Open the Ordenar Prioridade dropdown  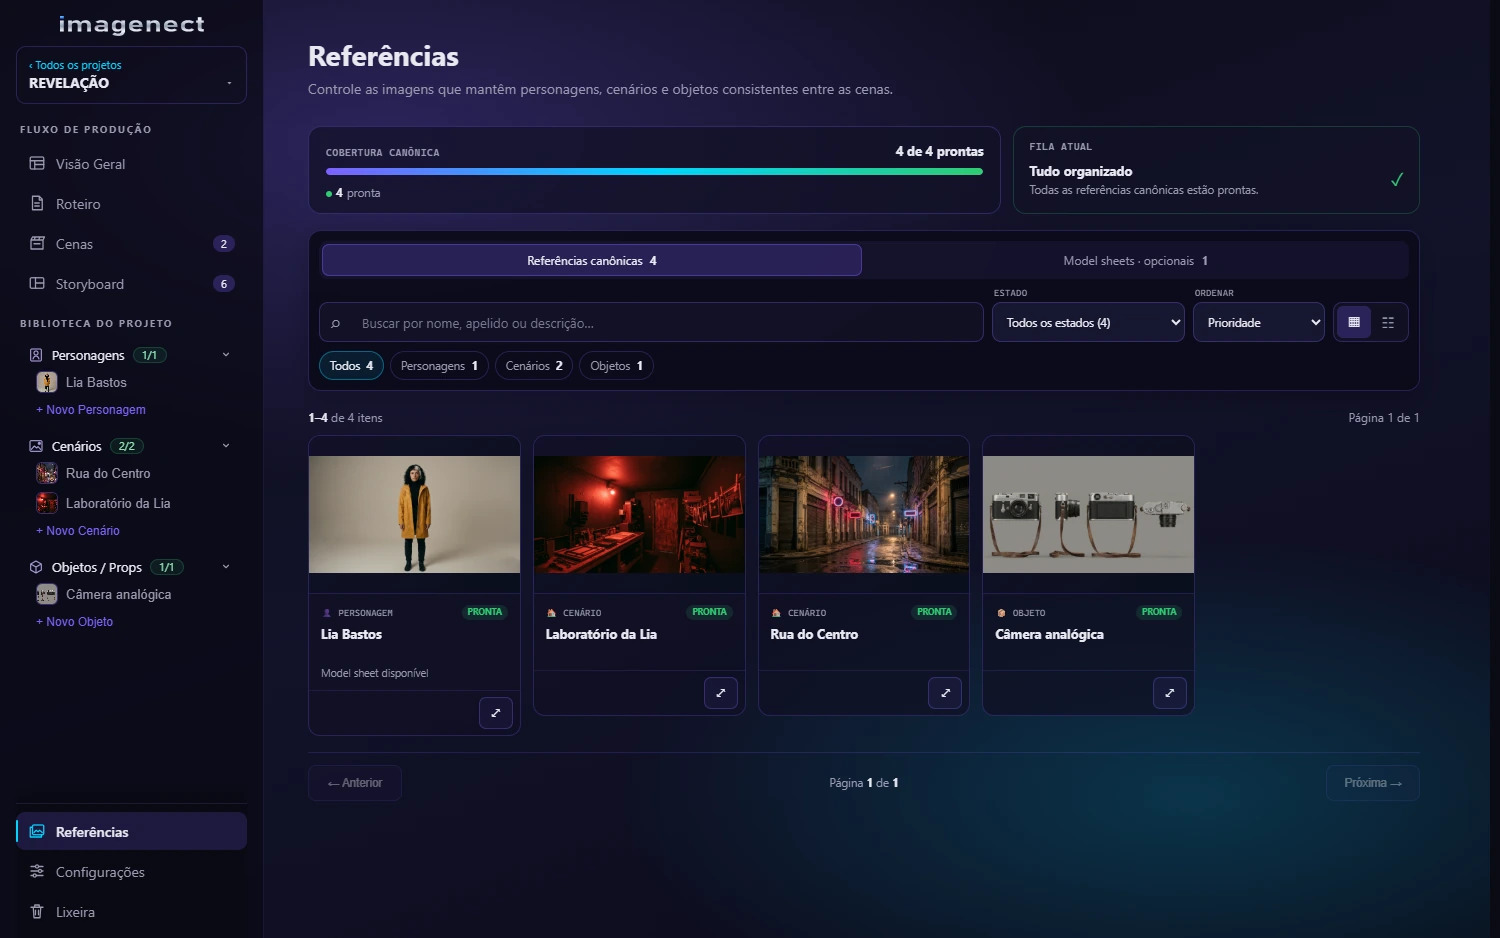pos(1259,322)
